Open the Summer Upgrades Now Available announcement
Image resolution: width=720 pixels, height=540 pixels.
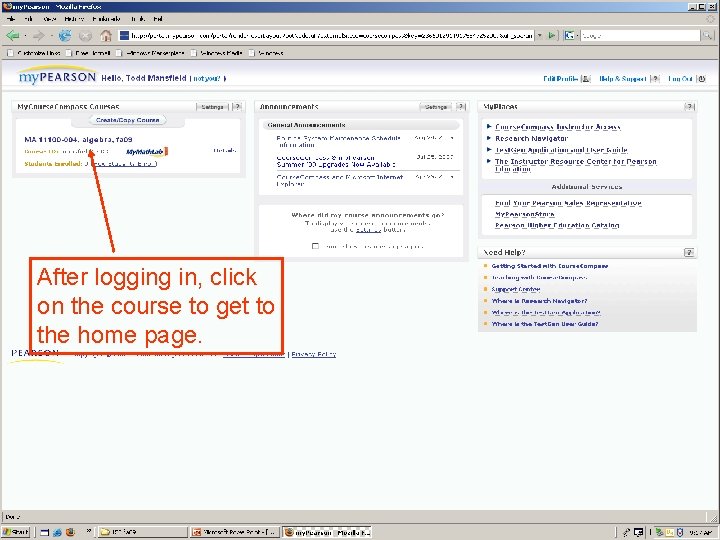(x=336, y=161)
